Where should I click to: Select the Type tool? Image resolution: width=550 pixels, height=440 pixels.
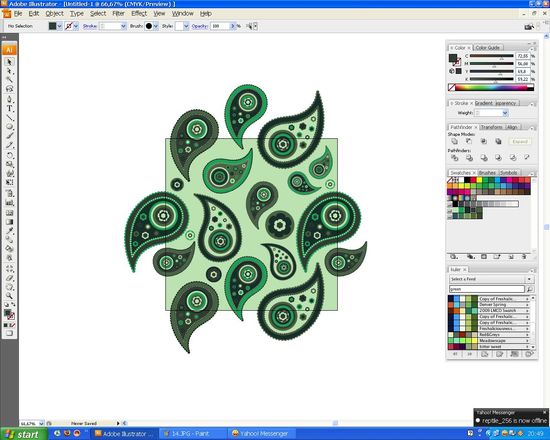[9, 108]
